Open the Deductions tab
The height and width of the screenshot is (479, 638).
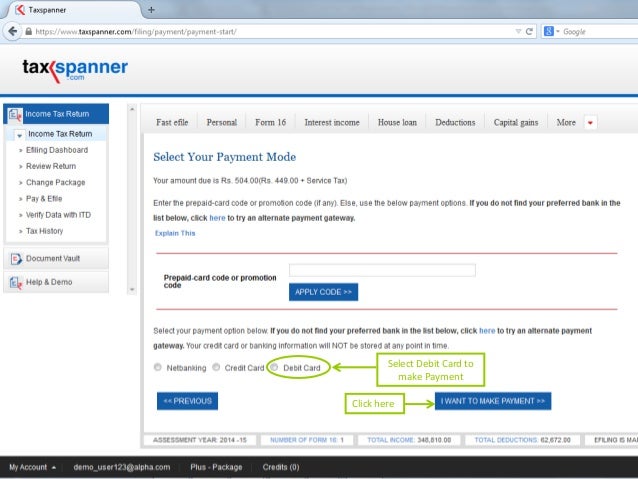tap(455, 122)
